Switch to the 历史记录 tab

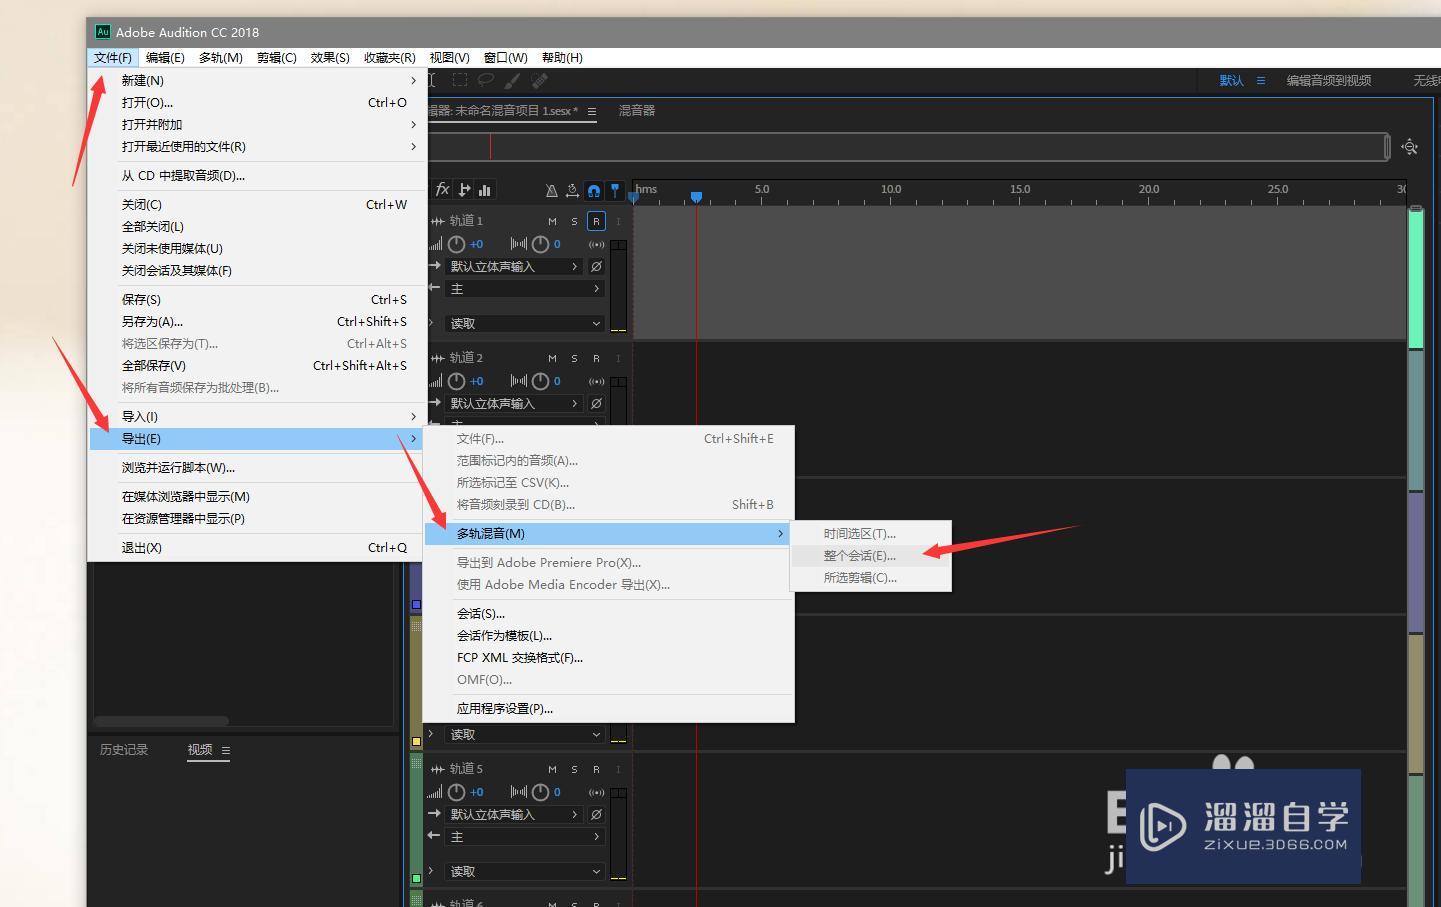(124, 750)
